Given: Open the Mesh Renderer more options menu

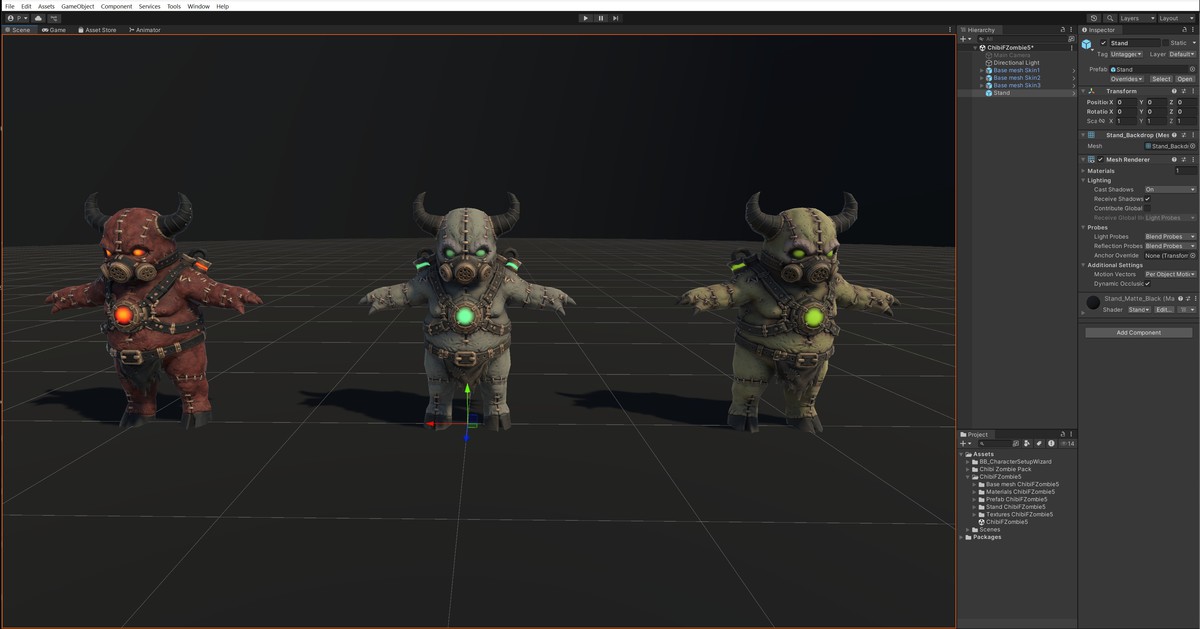Looking at the screenshot, I should 1193,160.
